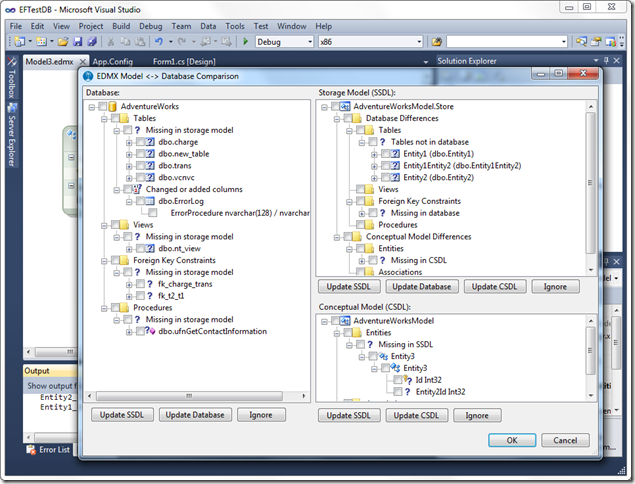Click Update Database below Database tree

point(195,415)
